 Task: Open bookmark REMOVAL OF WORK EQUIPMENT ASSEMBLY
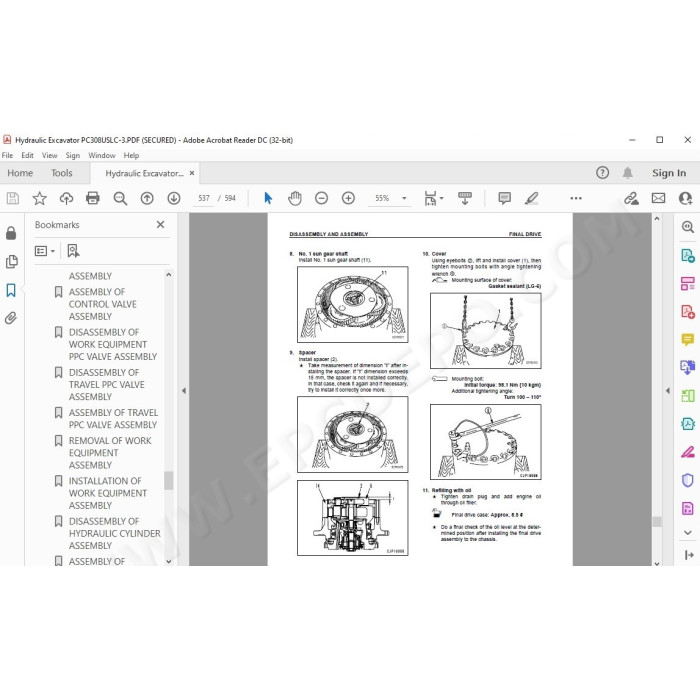click(110, 453)
